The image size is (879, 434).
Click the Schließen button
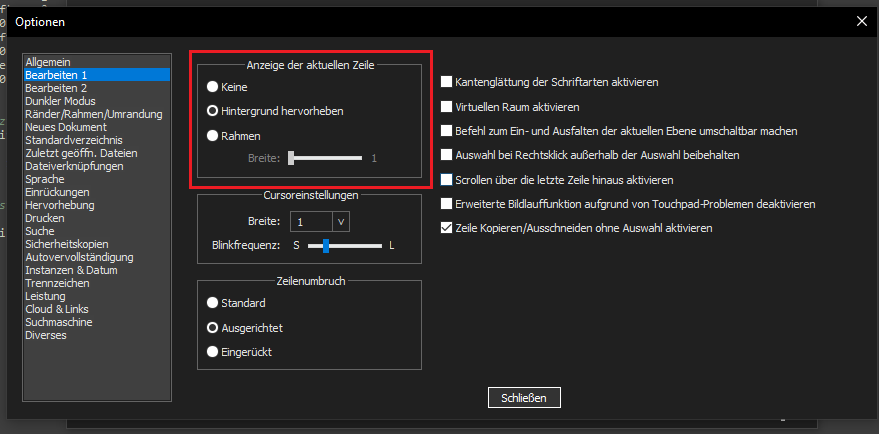(x=524, y=398)
